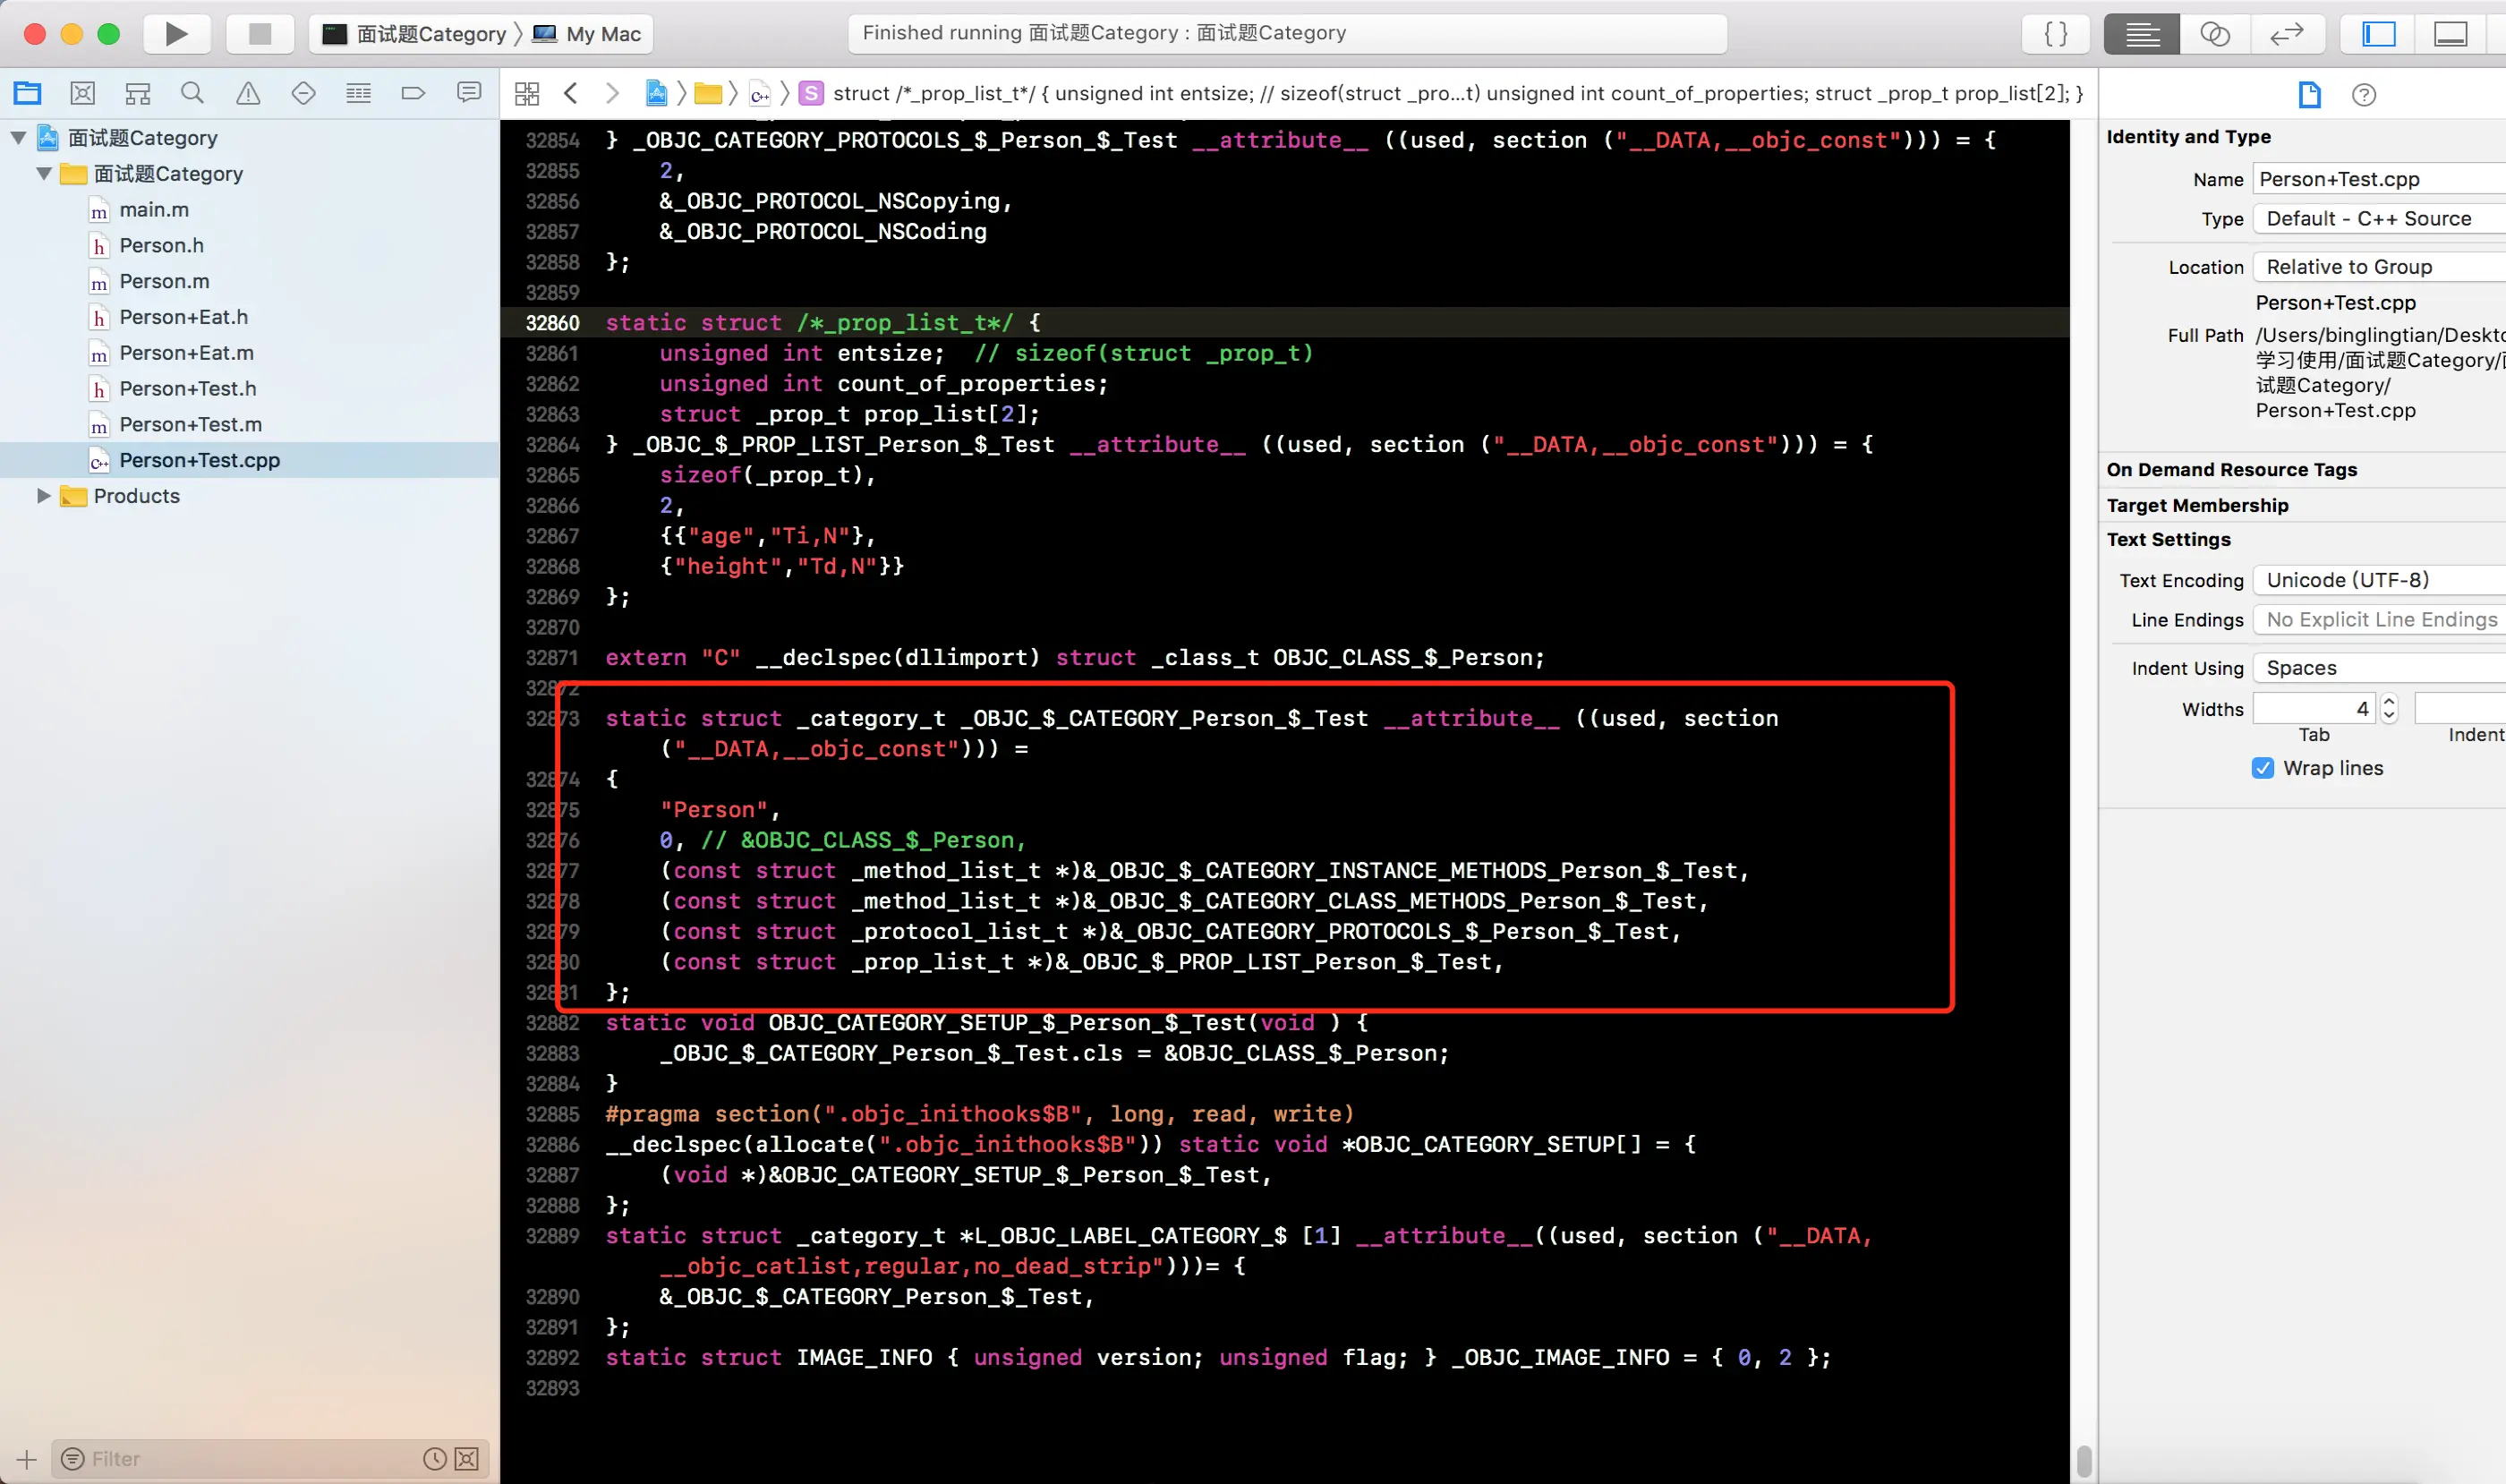Screen dimensions: 2506x1484
Task: Open the Find navigator magnifier icon
Action: (x=192, y=94)
